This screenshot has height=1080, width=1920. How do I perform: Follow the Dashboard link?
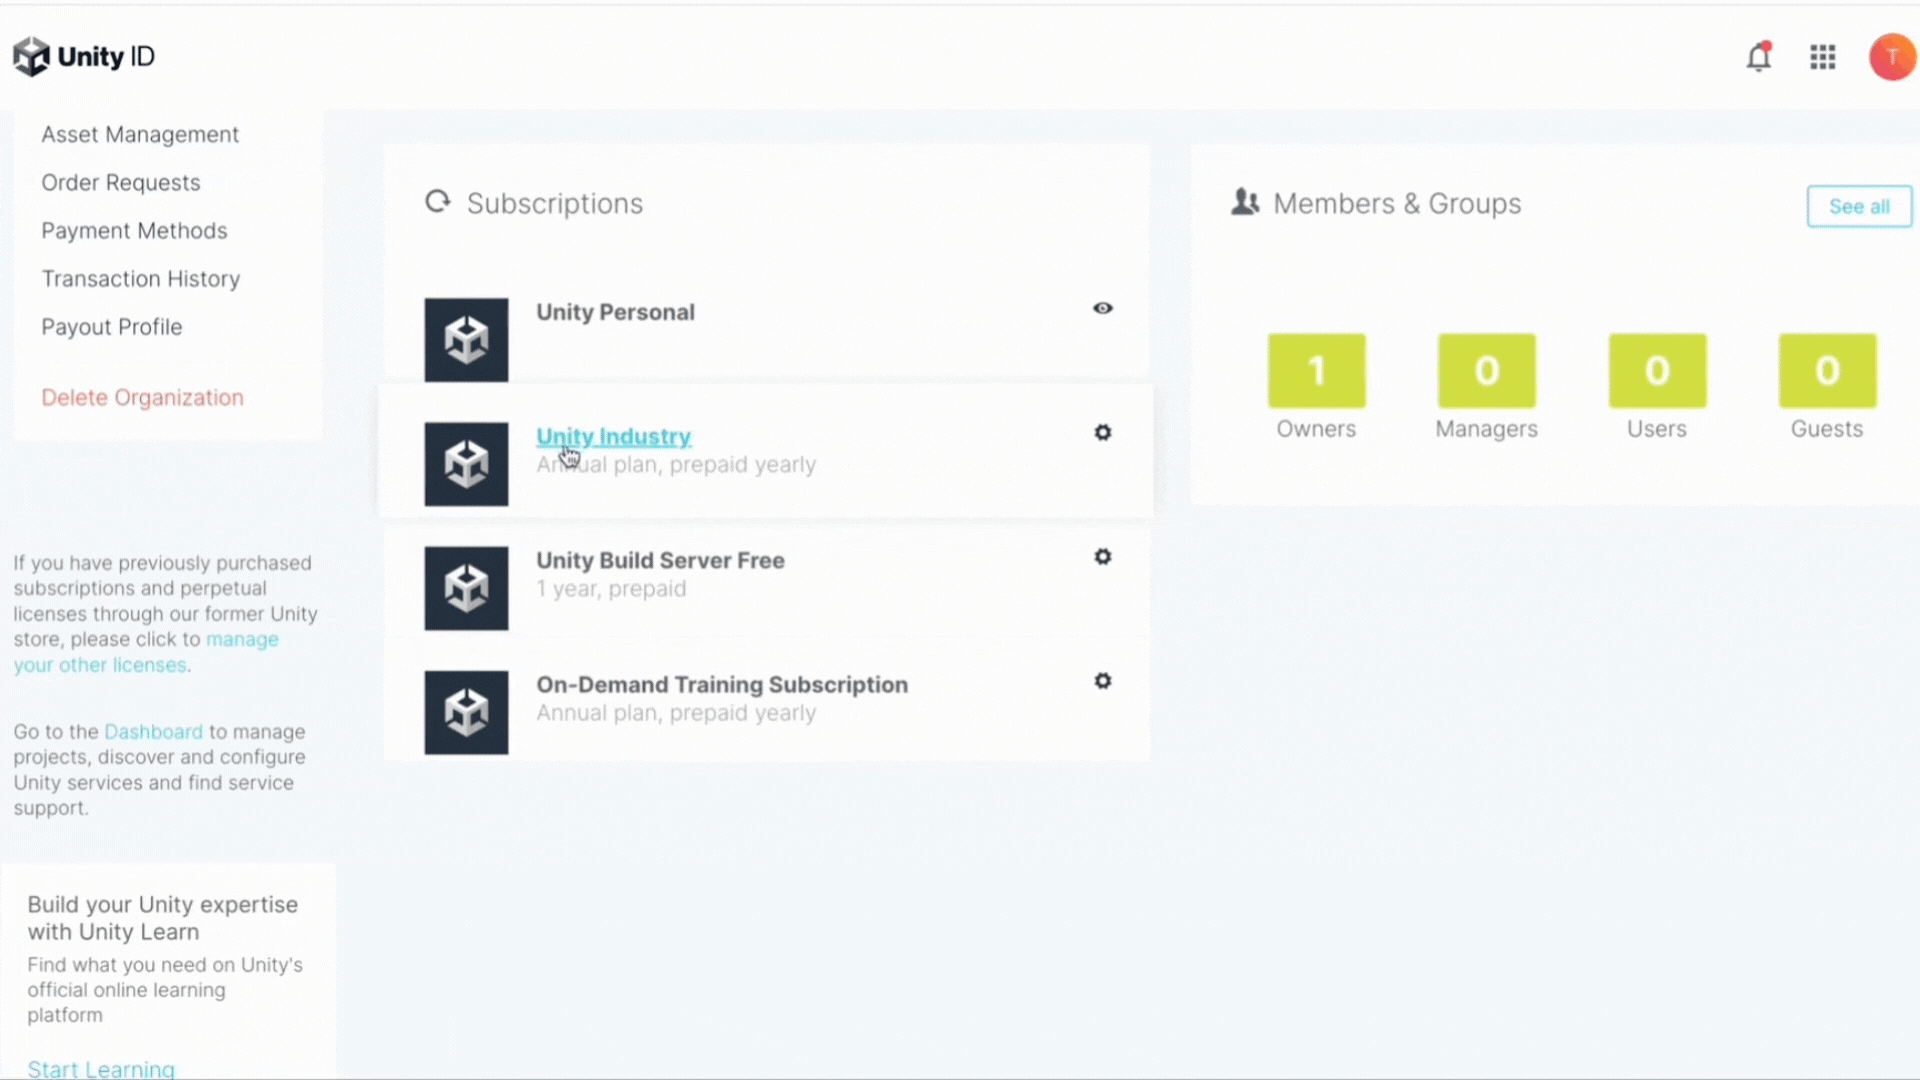tap(153, 732)
